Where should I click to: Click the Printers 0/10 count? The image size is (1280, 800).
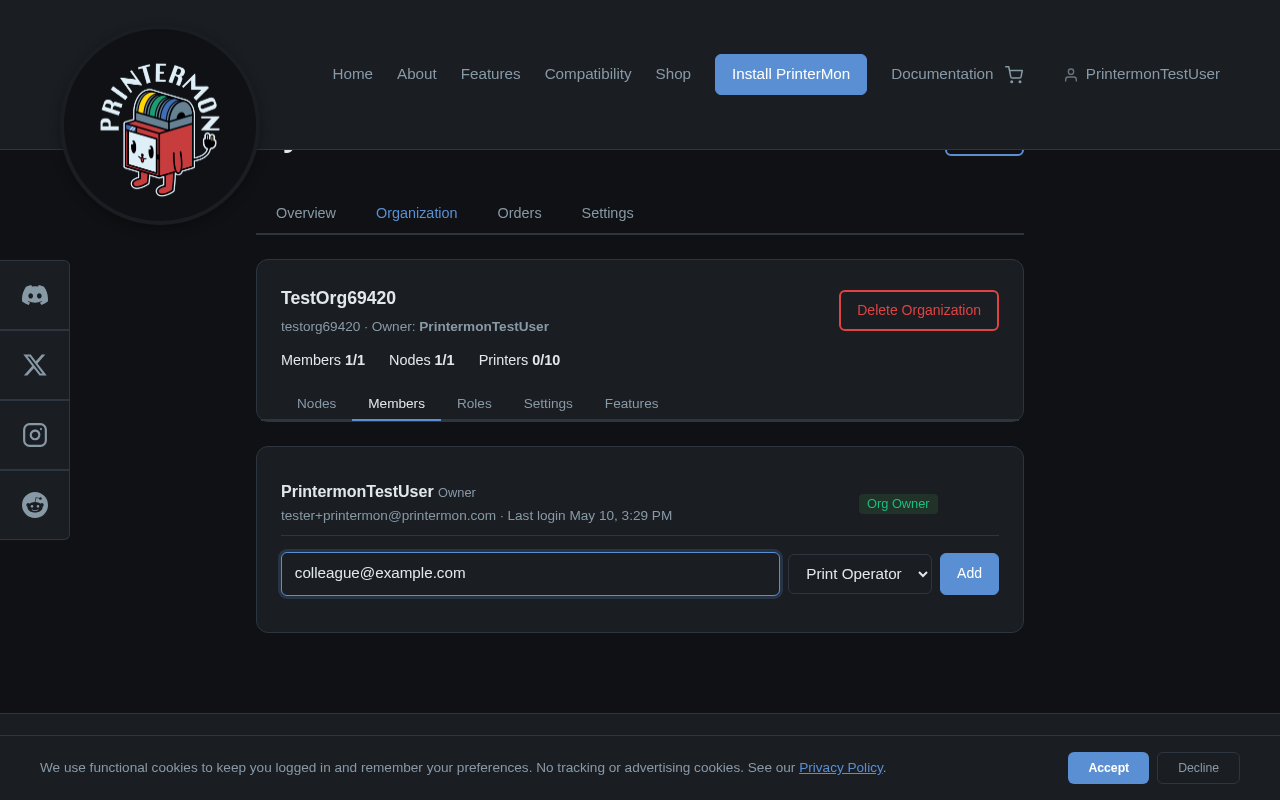[x=519, y=360]
